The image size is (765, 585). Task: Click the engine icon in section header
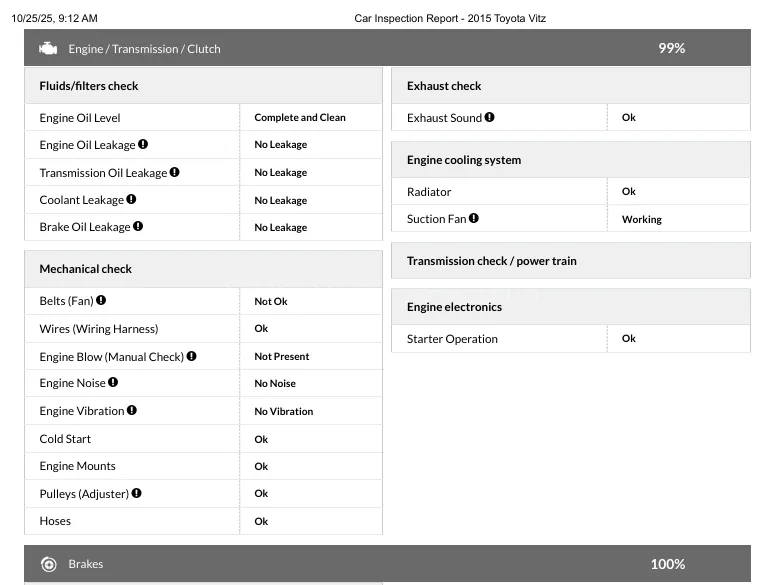click(x=48, y=48)
